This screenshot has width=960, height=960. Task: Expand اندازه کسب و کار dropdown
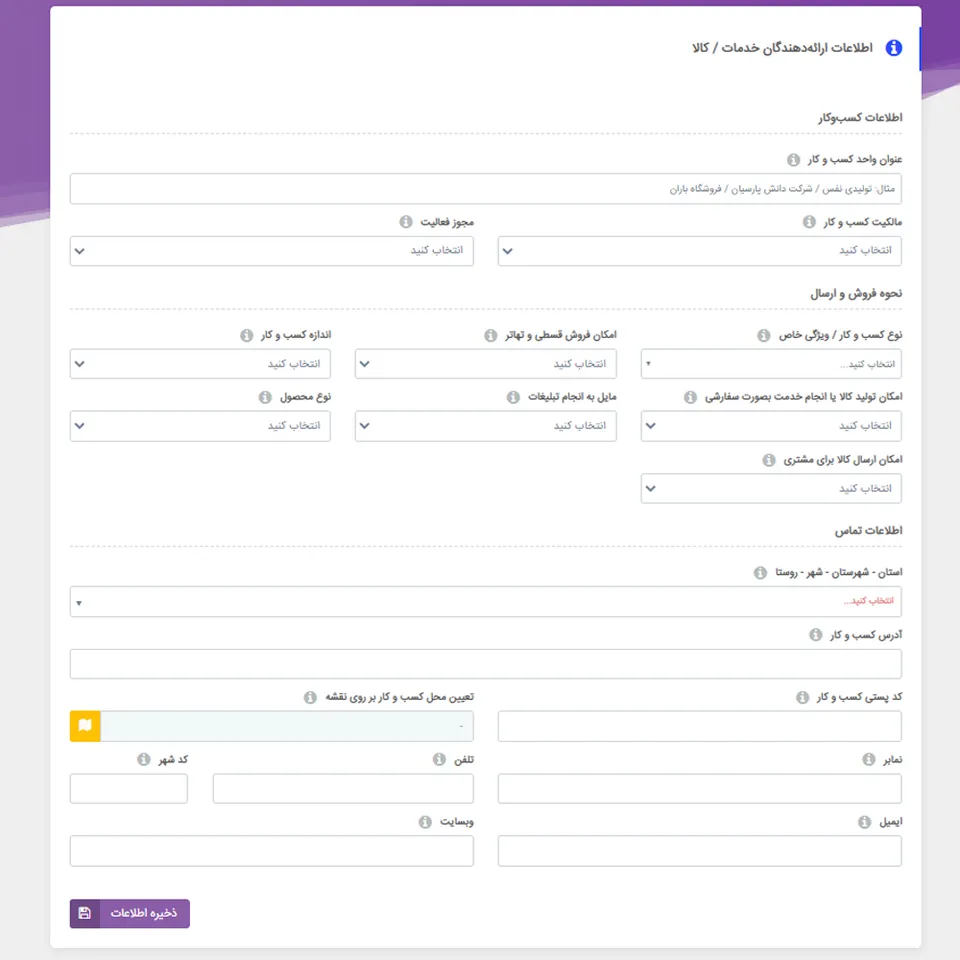click(x=200, y=364)
